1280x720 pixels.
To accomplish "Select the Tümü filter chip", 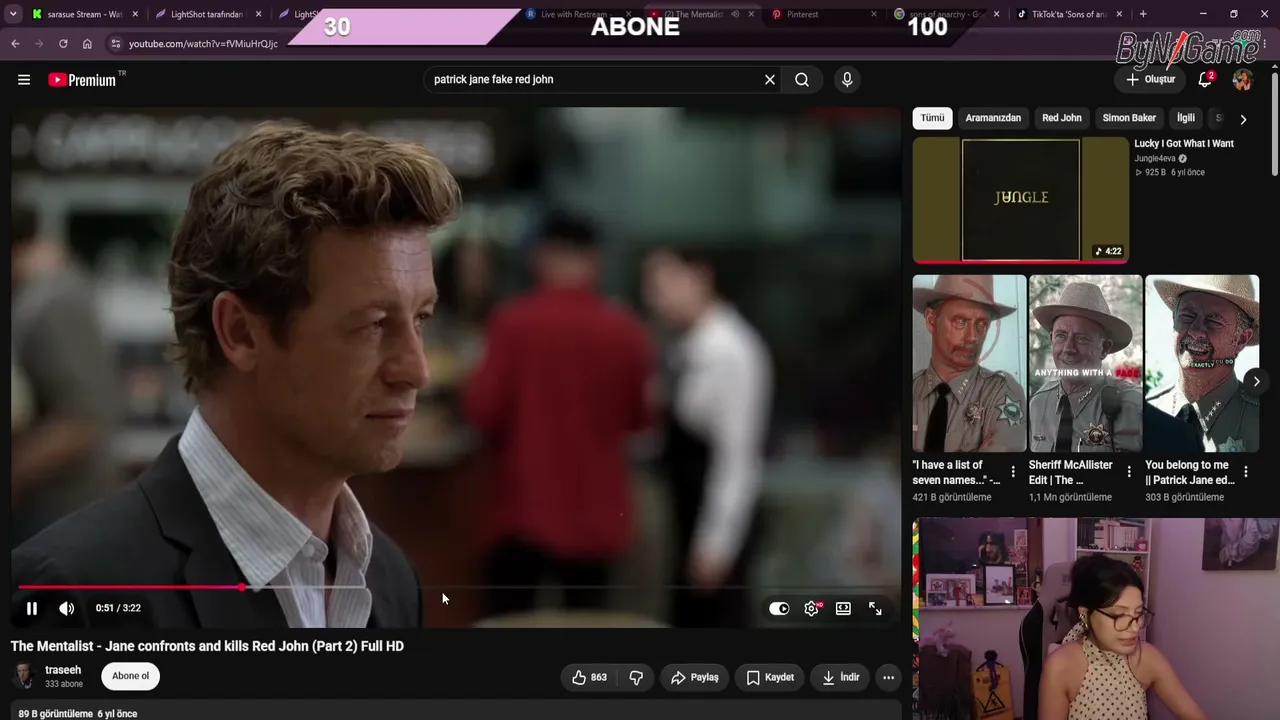I will click(x=932, y=118).
